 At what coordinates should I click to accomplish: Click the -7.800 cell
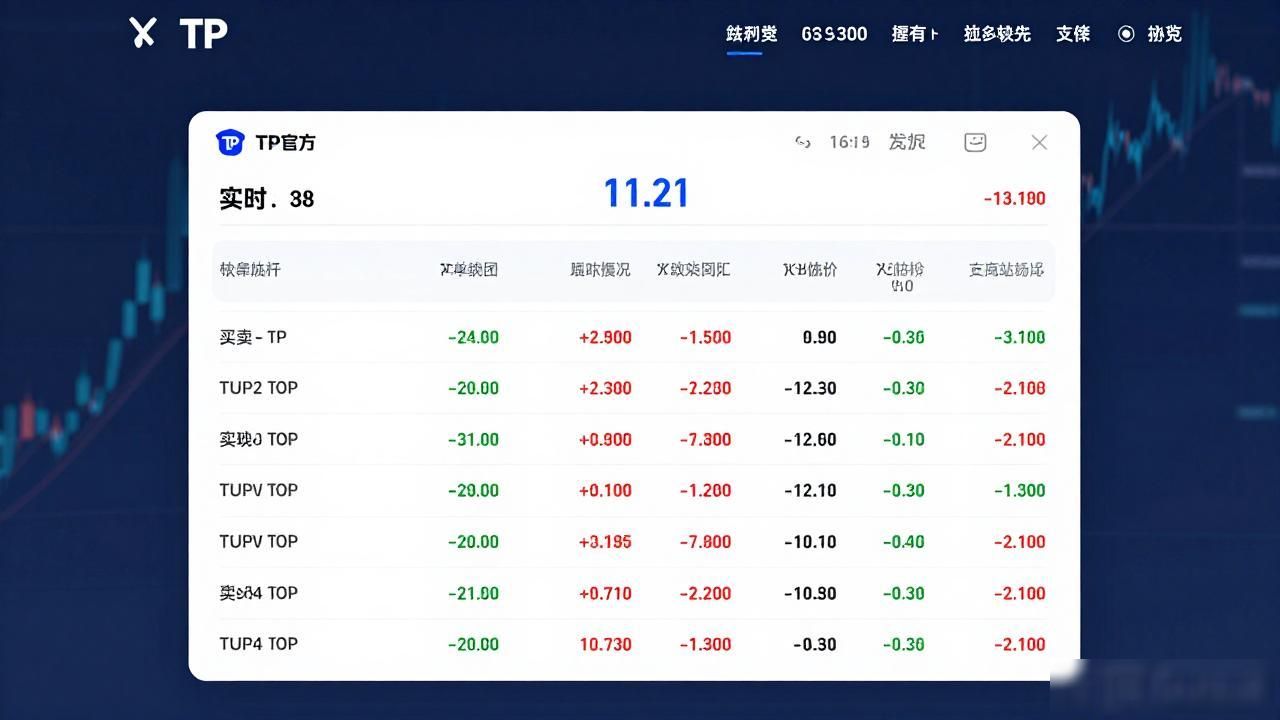point(705,541)
